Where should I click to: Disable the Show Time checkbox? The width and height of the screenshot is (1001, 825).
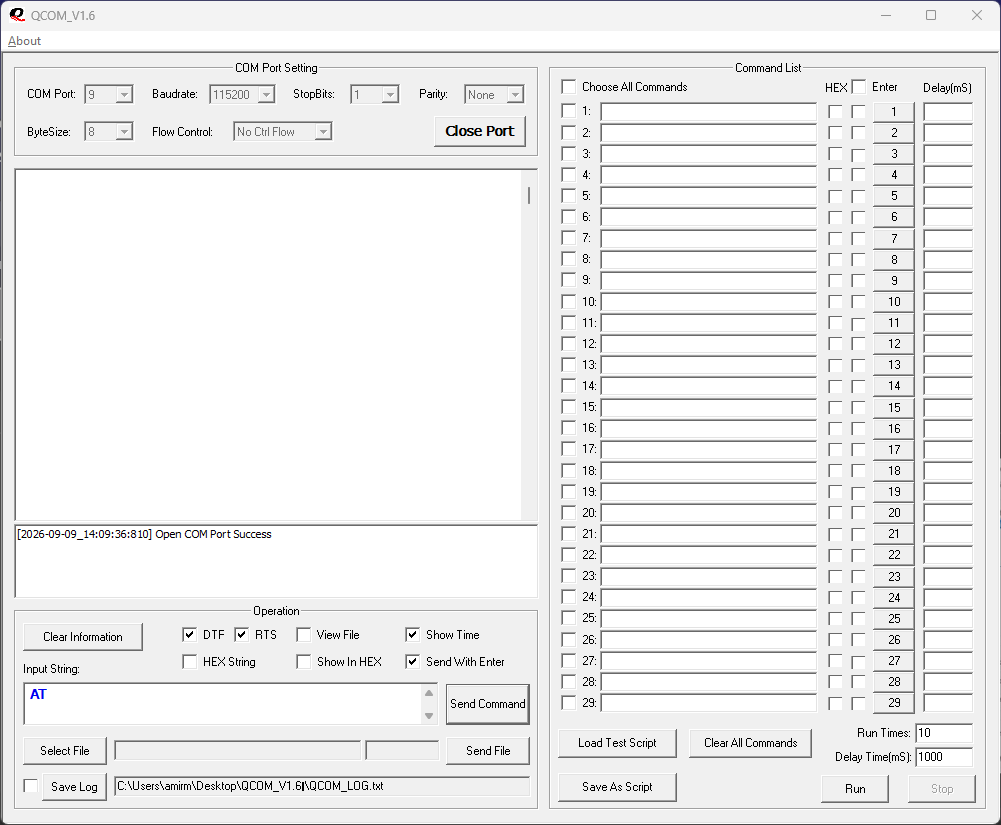click(x=412, y=634)
